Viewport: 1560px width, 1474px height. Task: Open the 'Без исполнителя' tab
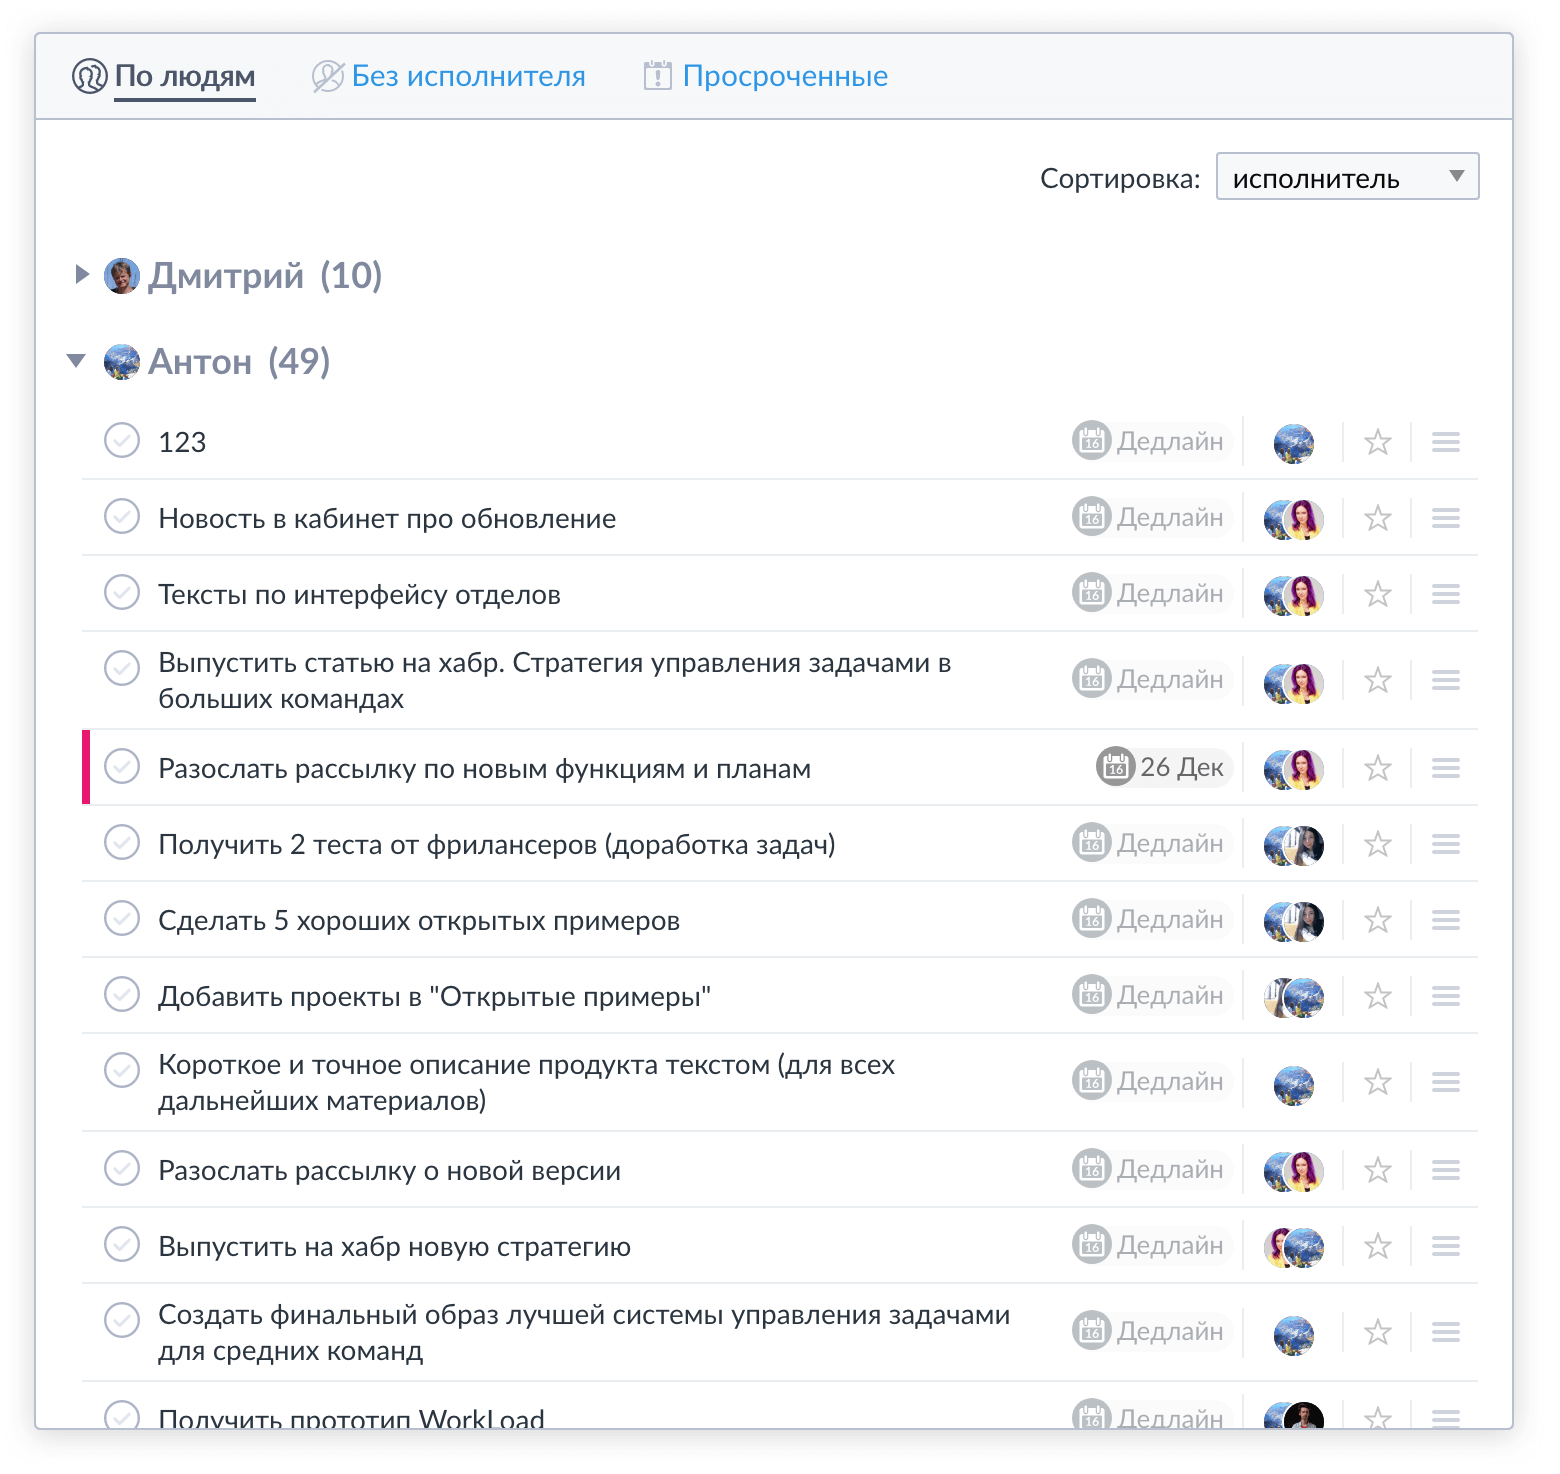tap(449, 76)
